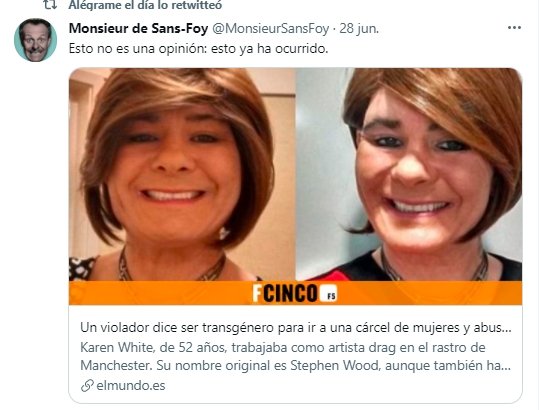Screen dimensions: 539x410
Task: Open the tweet via 28 jun. timestamp
Action: pos(359,29)
